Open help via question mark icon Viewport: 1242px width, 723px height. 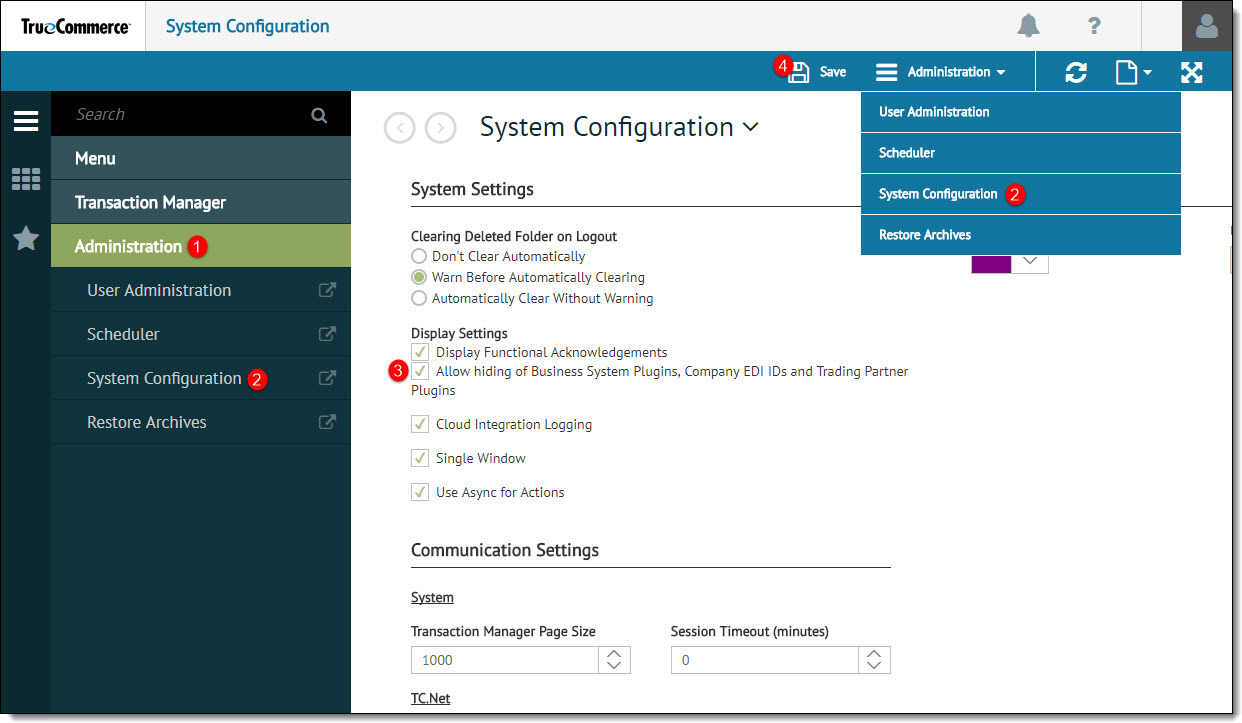(1094, 27)
